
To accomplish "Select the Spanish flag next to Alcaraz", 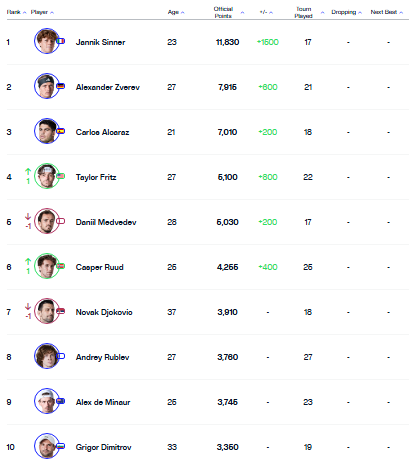I will pos(61,131).
